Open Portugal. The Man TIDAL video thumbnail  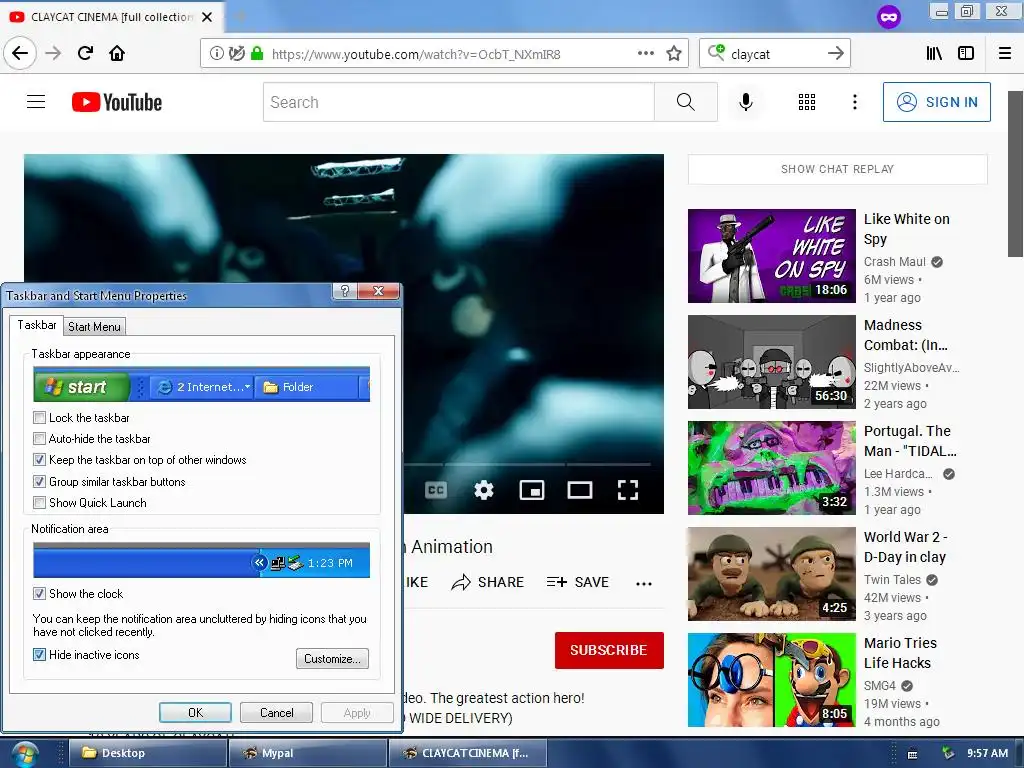pos(771,468)
